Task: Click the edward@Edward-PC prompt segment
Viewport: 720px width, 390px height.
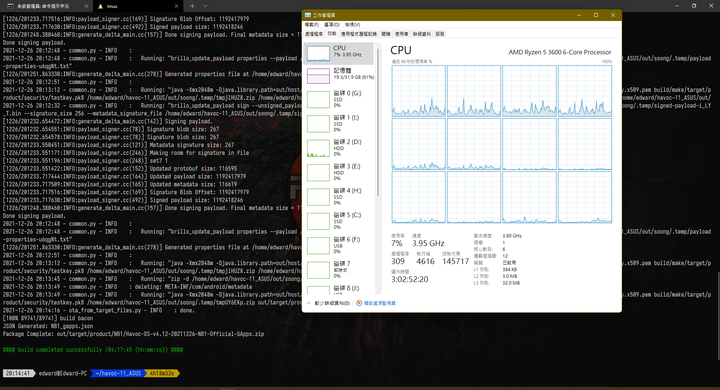Action: [63, 373]
